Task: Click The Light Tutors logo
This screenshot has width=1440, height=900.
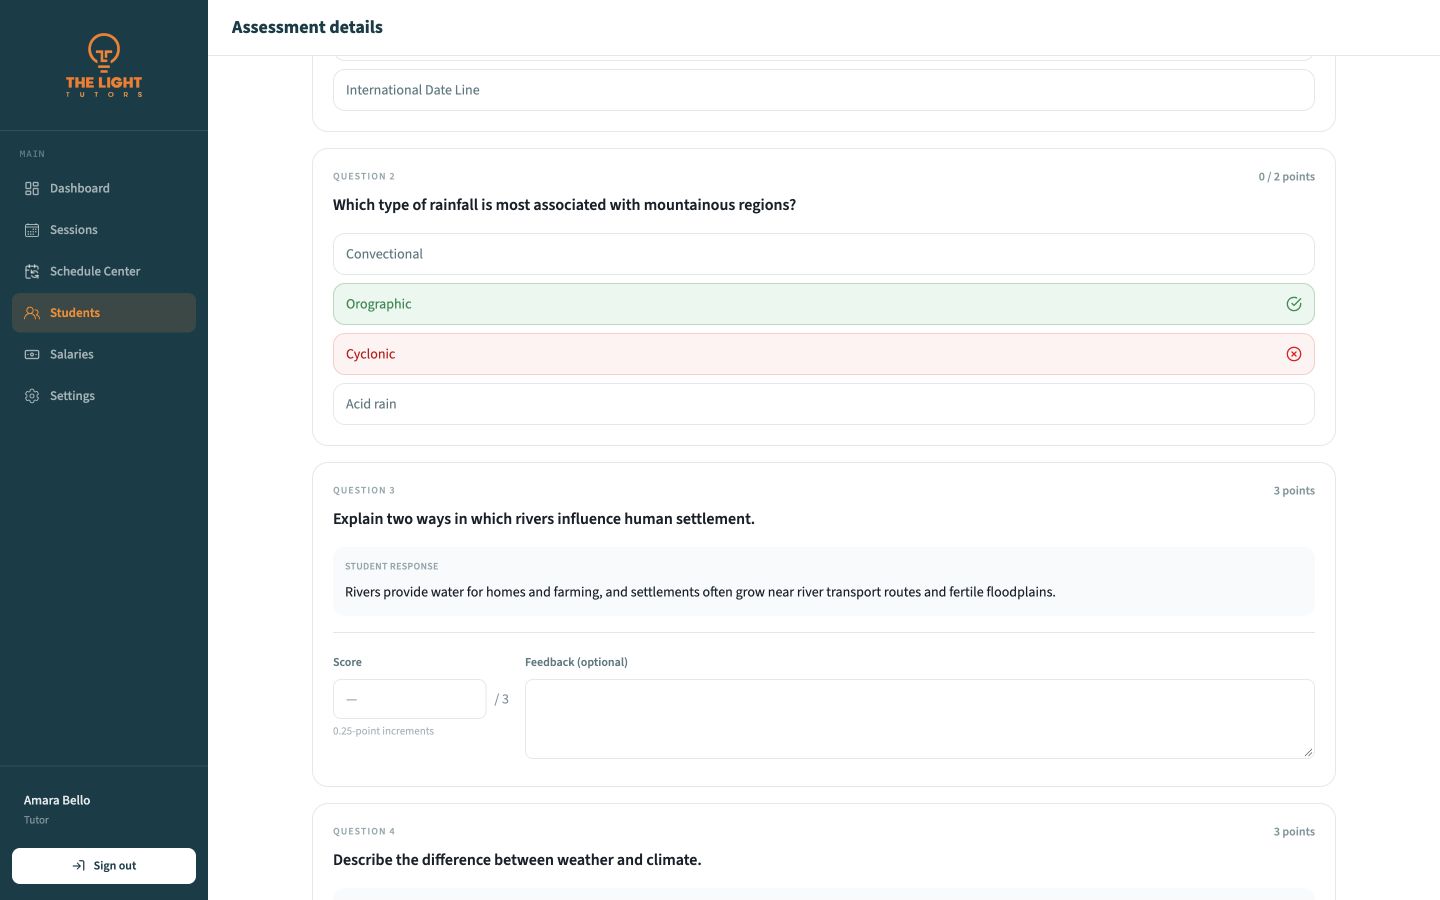Action: point(104,65)
